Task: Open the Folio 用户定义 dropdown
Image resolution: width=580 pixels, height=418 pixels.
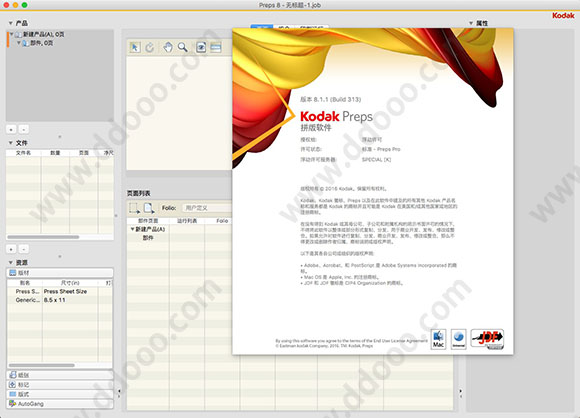Action: 207,208
